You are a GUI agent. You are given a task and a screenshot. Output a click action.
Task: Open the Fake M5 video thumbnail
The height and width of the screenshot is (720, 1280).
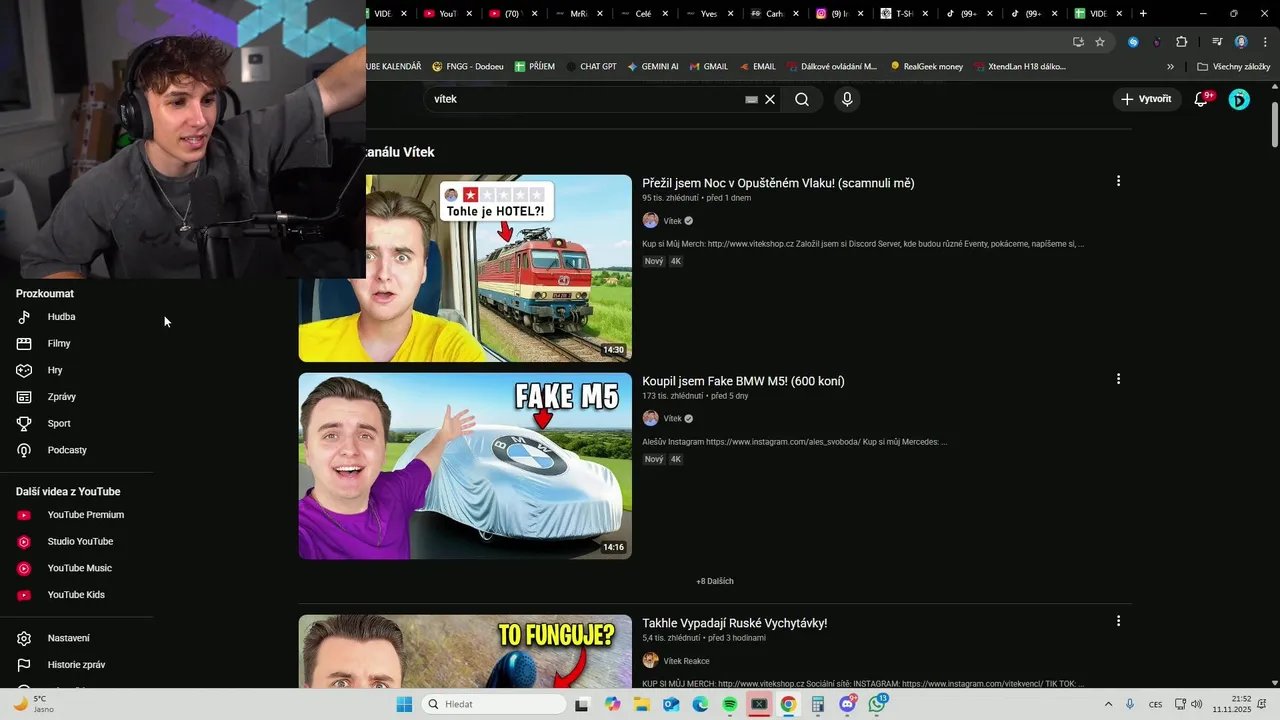click(x=465, y=466)
